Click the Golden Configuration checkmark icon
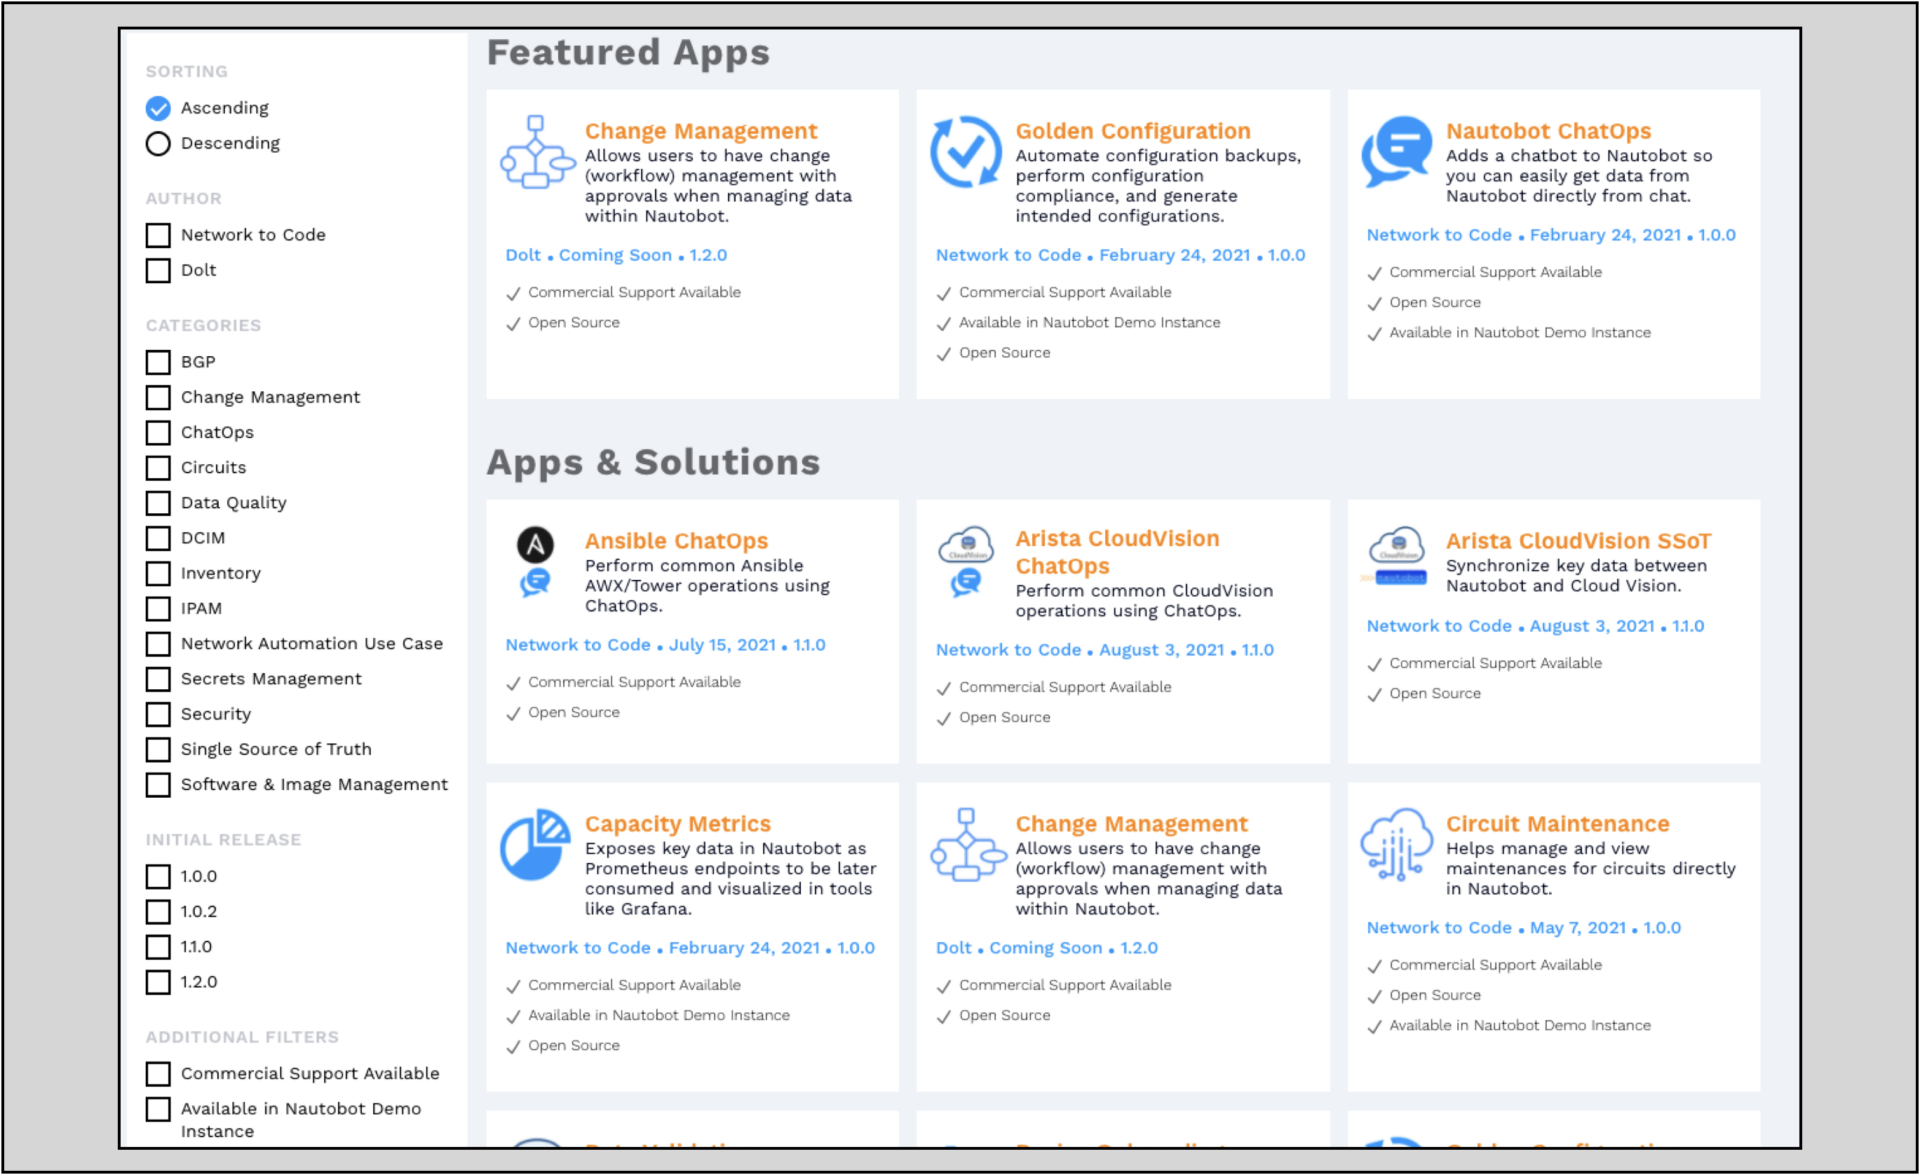 [966, 152]
